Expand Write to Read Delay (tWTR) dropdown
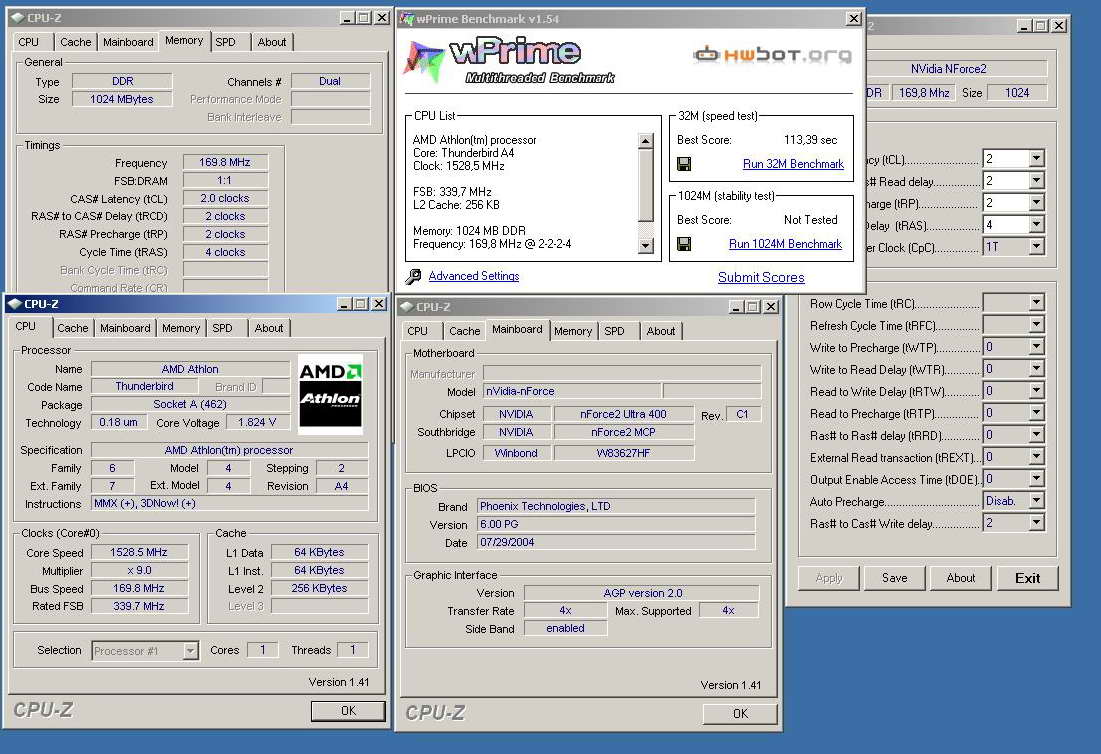 coord(1036,369)
